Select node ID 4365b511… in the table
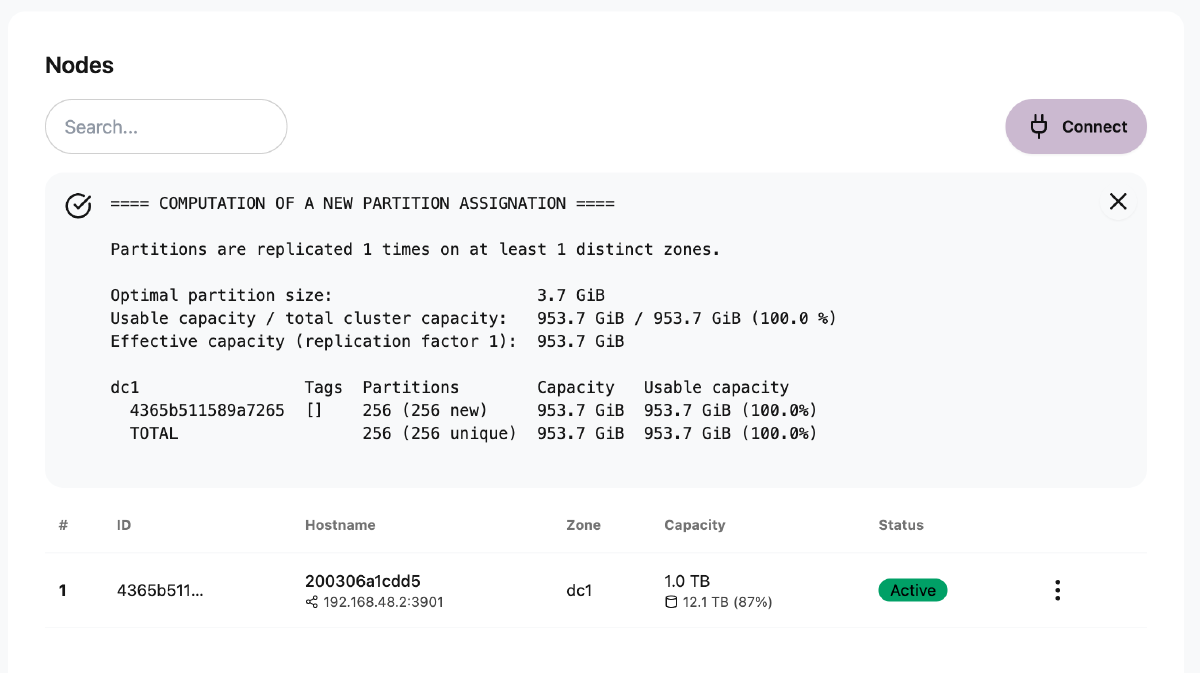The height and width of the screenshot is (673, 1200). [x=160, y=591]
